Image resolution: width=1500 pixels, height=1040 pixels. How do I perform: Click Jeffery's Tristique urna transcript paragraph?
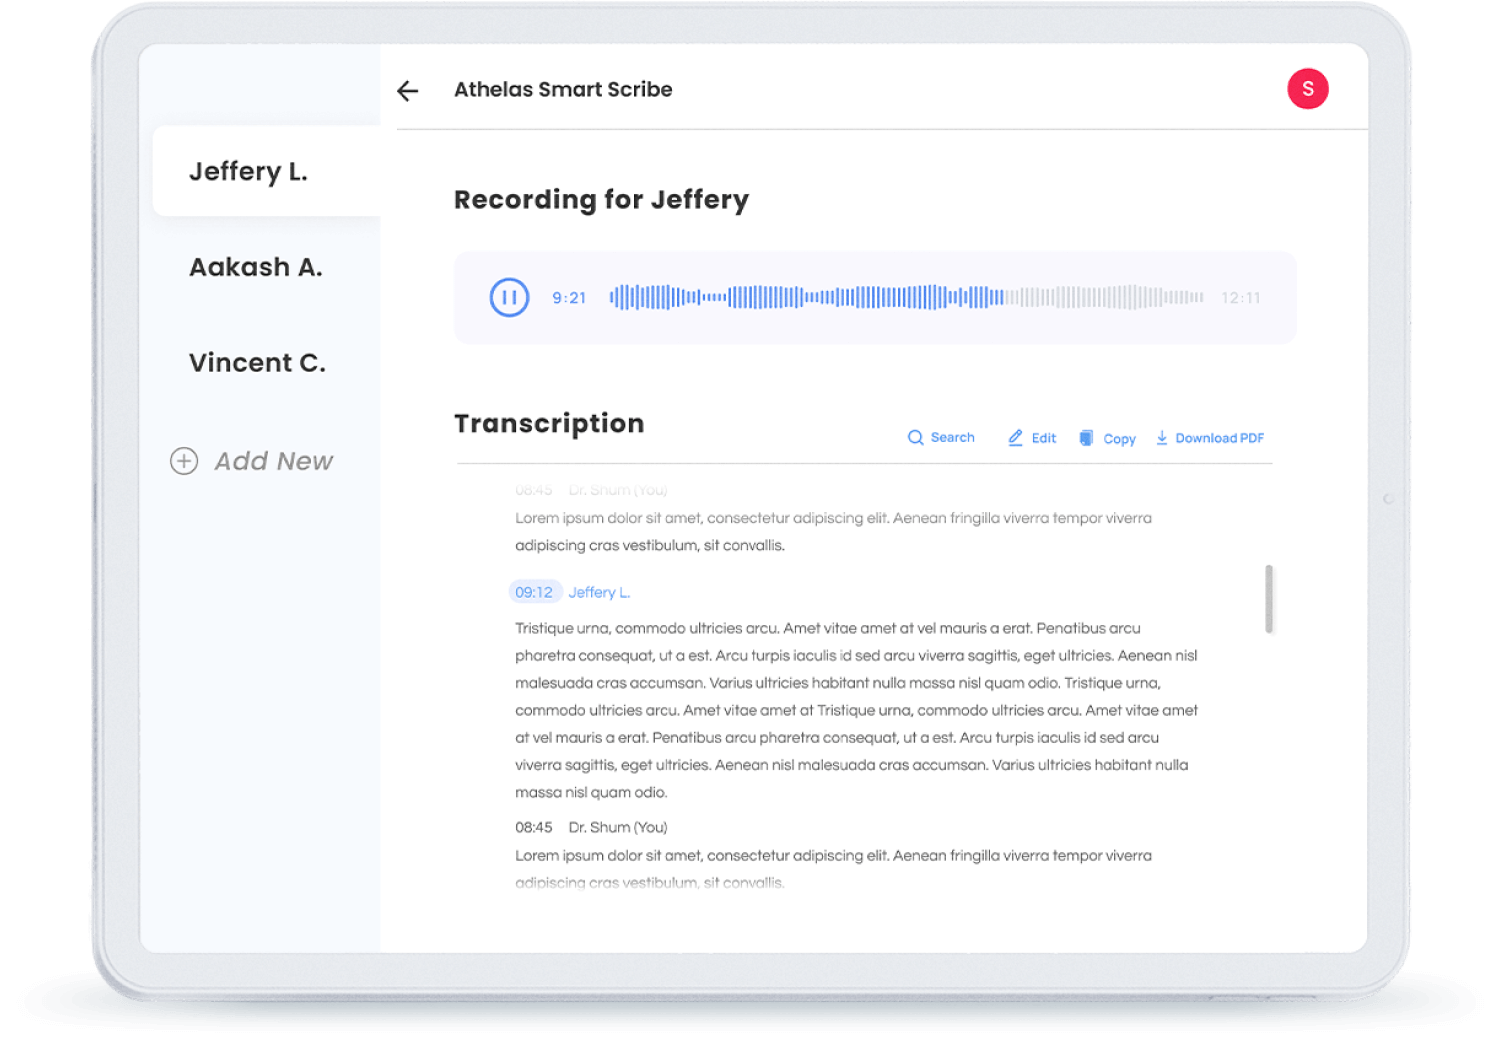855,710
